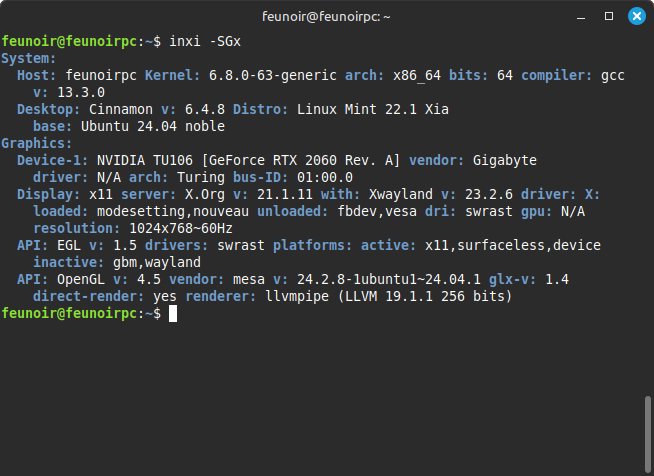Click the inxi -SGx command text
The width and height of the screenshot is (654, 476).
pyautogui.click(x=205, y=41)
